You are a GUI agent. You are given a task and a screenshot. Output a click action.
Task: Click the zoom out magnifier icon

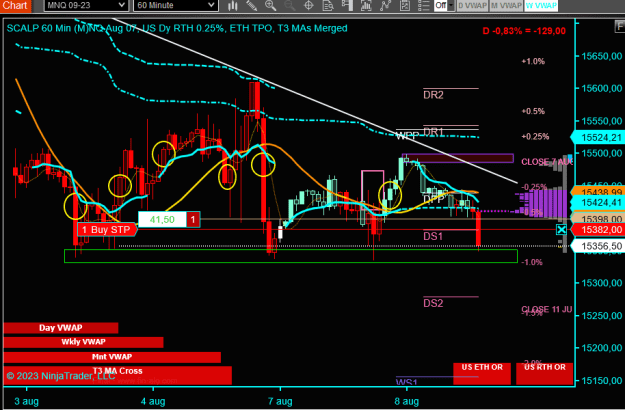coord(290,6)
